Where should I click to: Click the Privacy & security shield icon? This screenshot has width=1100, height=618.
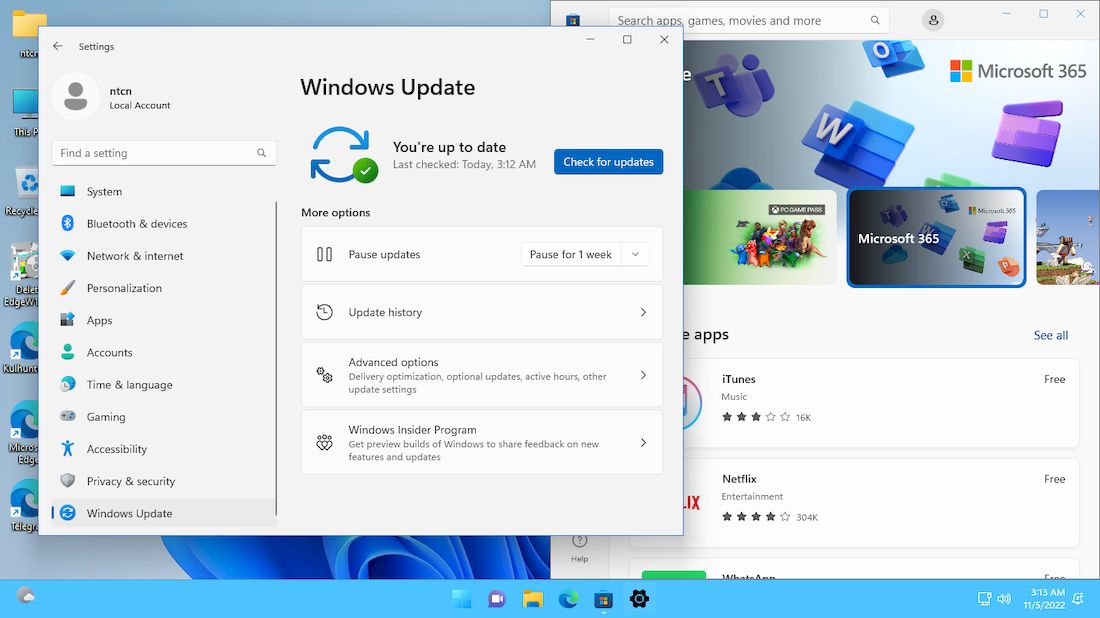point(67,481)
